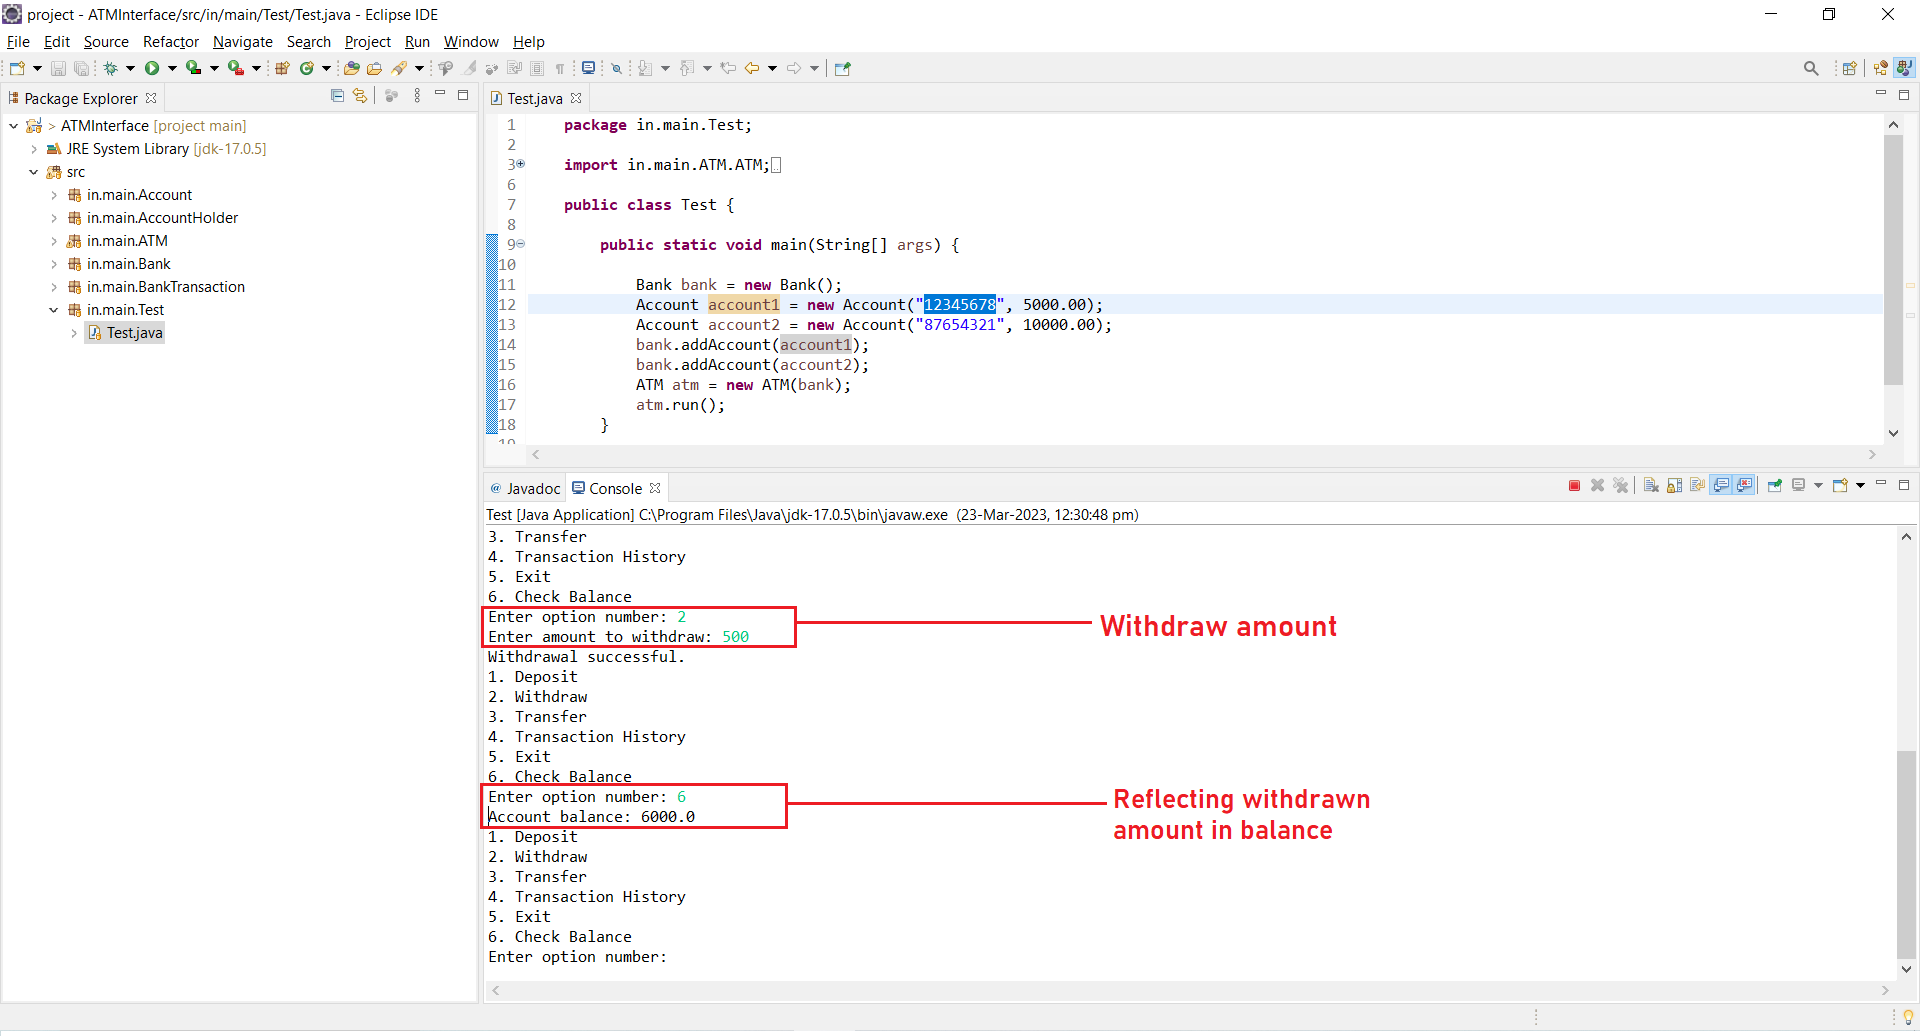Viewport: 1924px width, 1036px height.
Task: Click the tip lightbulb in status bar
Action: 1908,1017
